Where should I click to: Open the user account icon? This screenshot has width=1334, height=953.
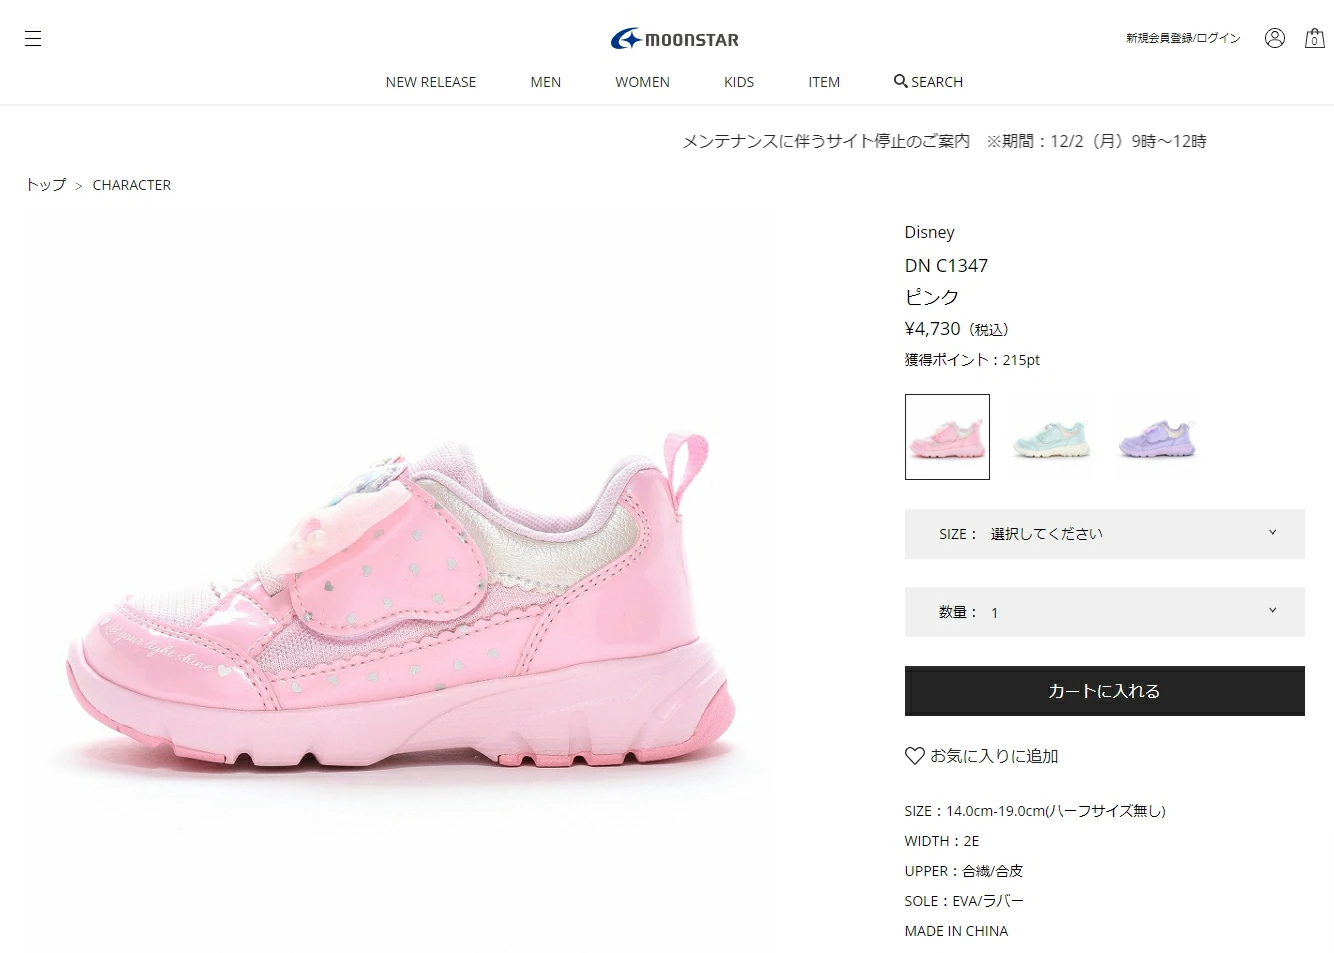point(1274,38)
